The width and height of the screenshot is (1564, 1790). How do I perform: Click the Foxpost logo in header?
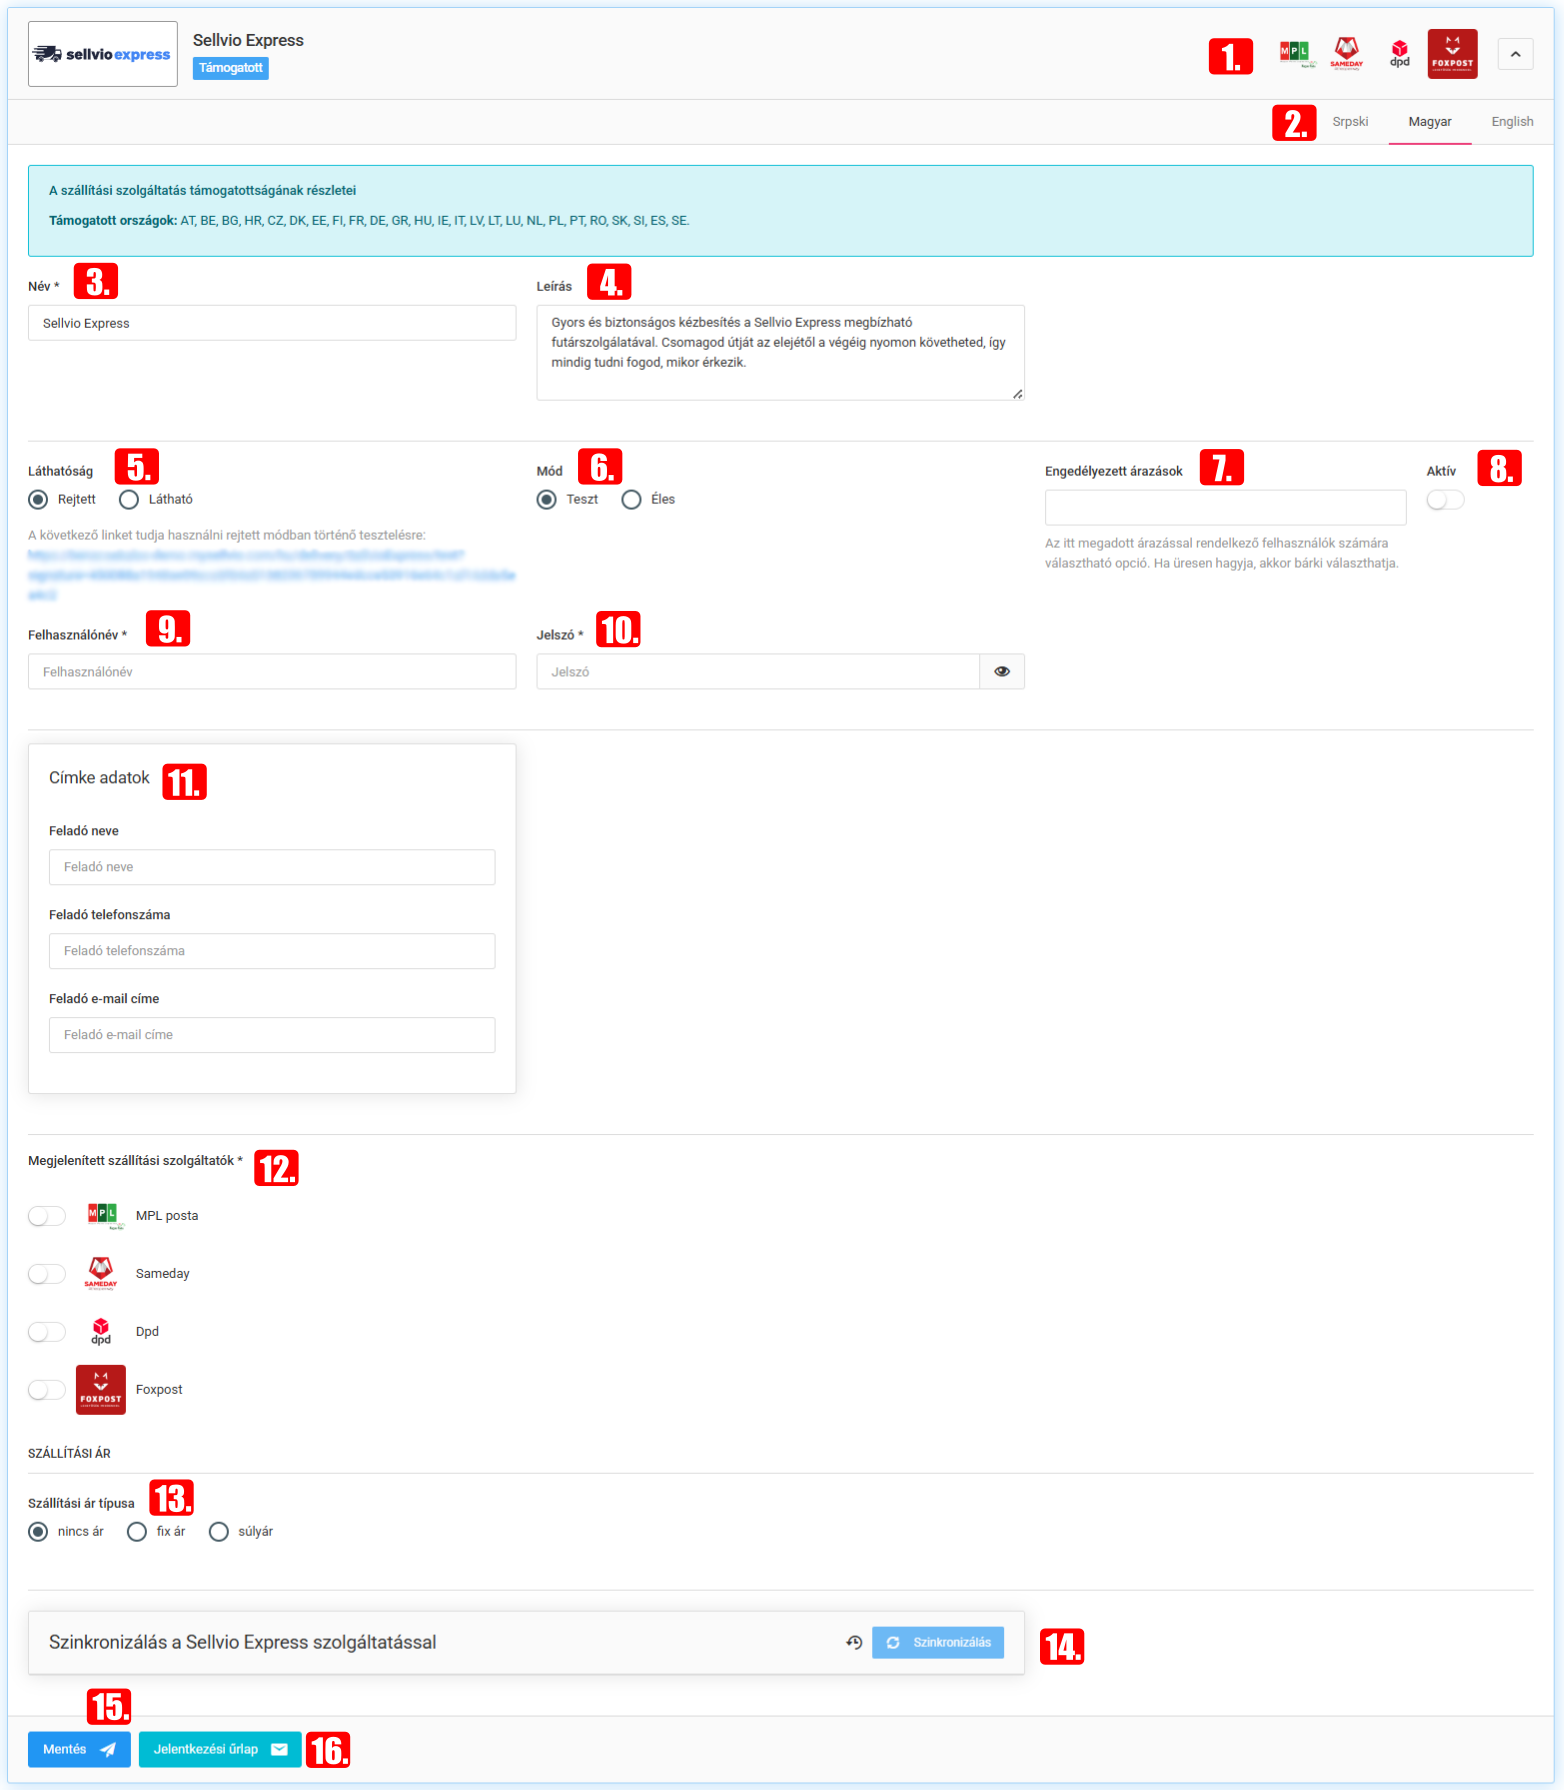1452,54
